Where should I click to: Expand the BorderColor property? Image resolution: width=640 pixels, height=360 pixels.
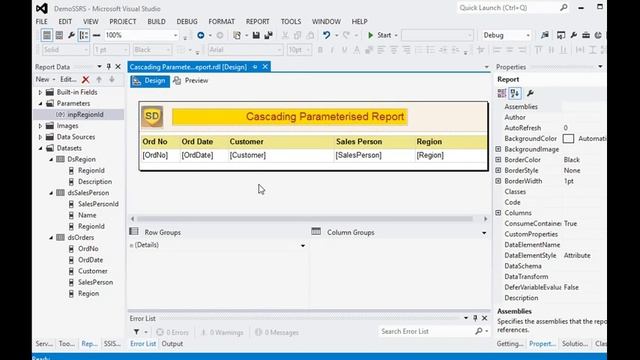[498, 160]
